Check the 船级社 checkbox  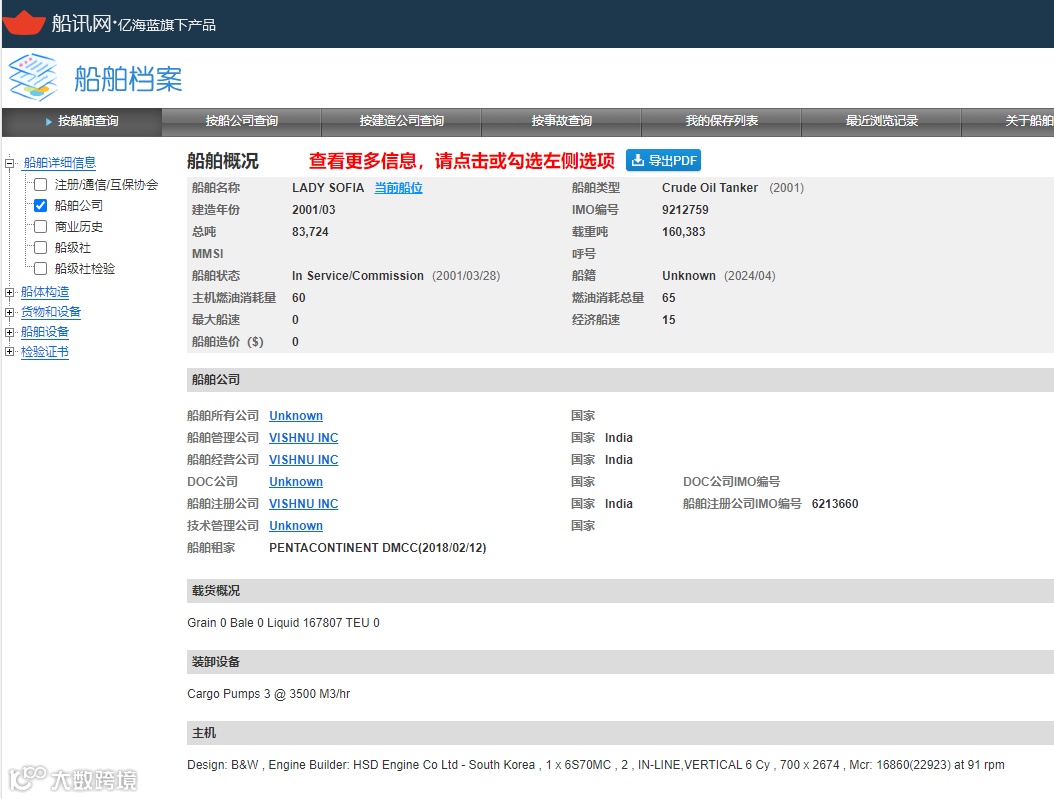40,247
